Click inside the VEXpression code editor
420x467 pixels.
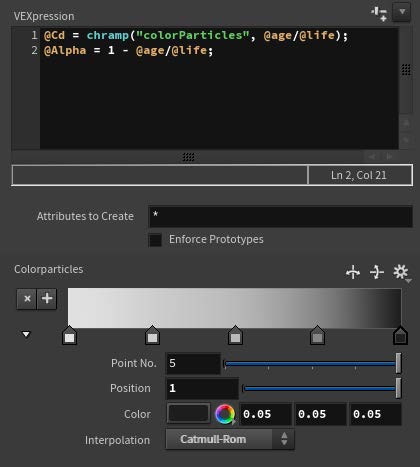(x=219, y=88)
